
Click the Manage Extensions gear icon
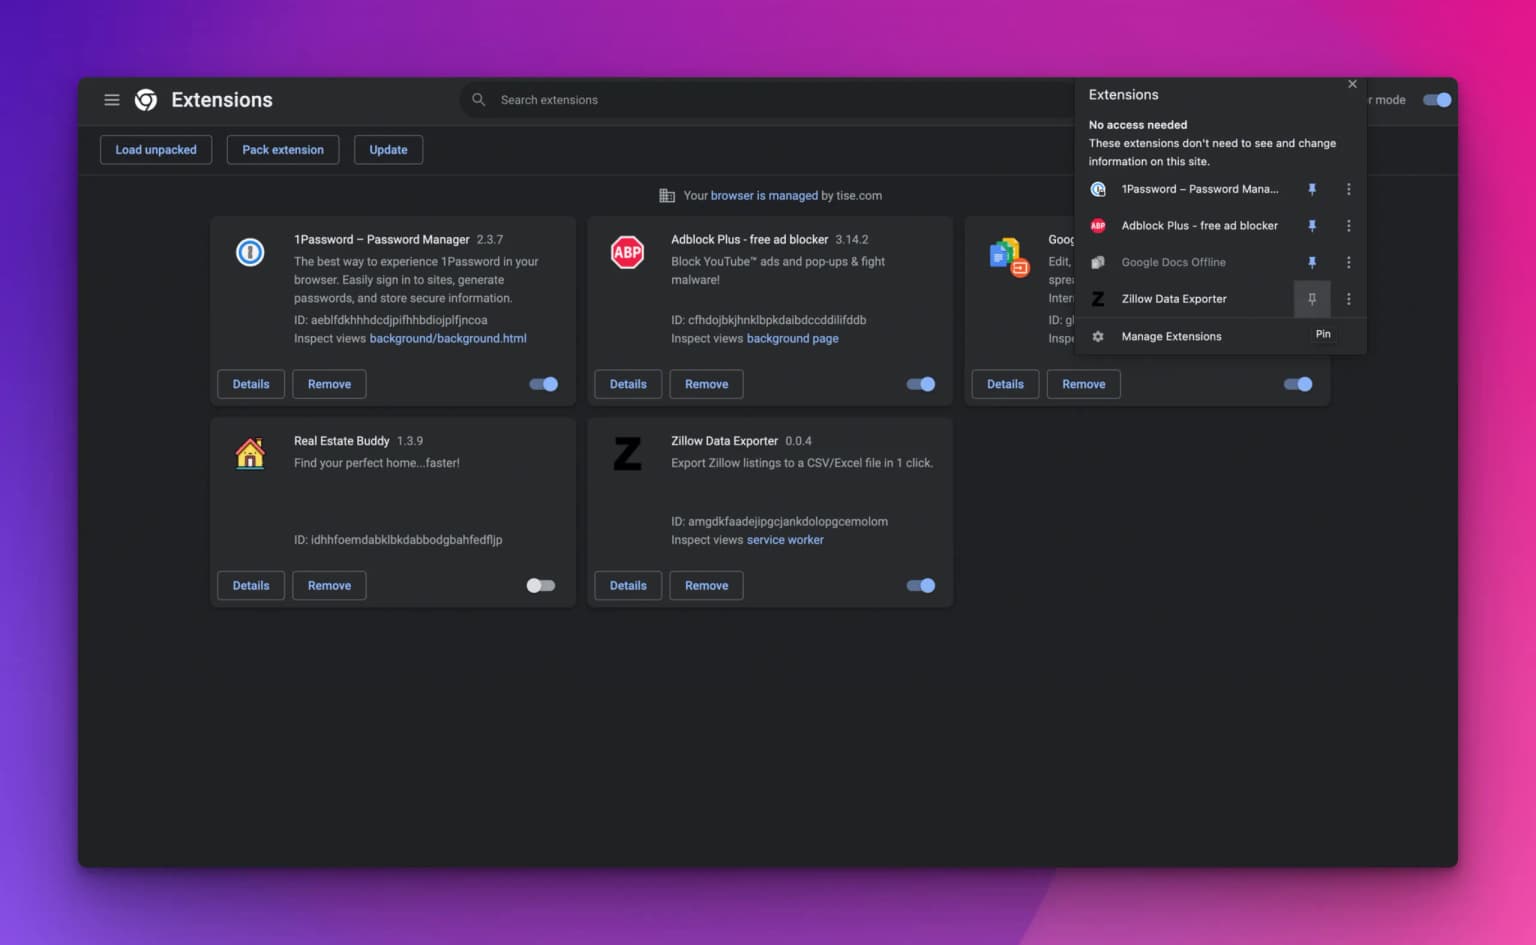coord(1098,336)
